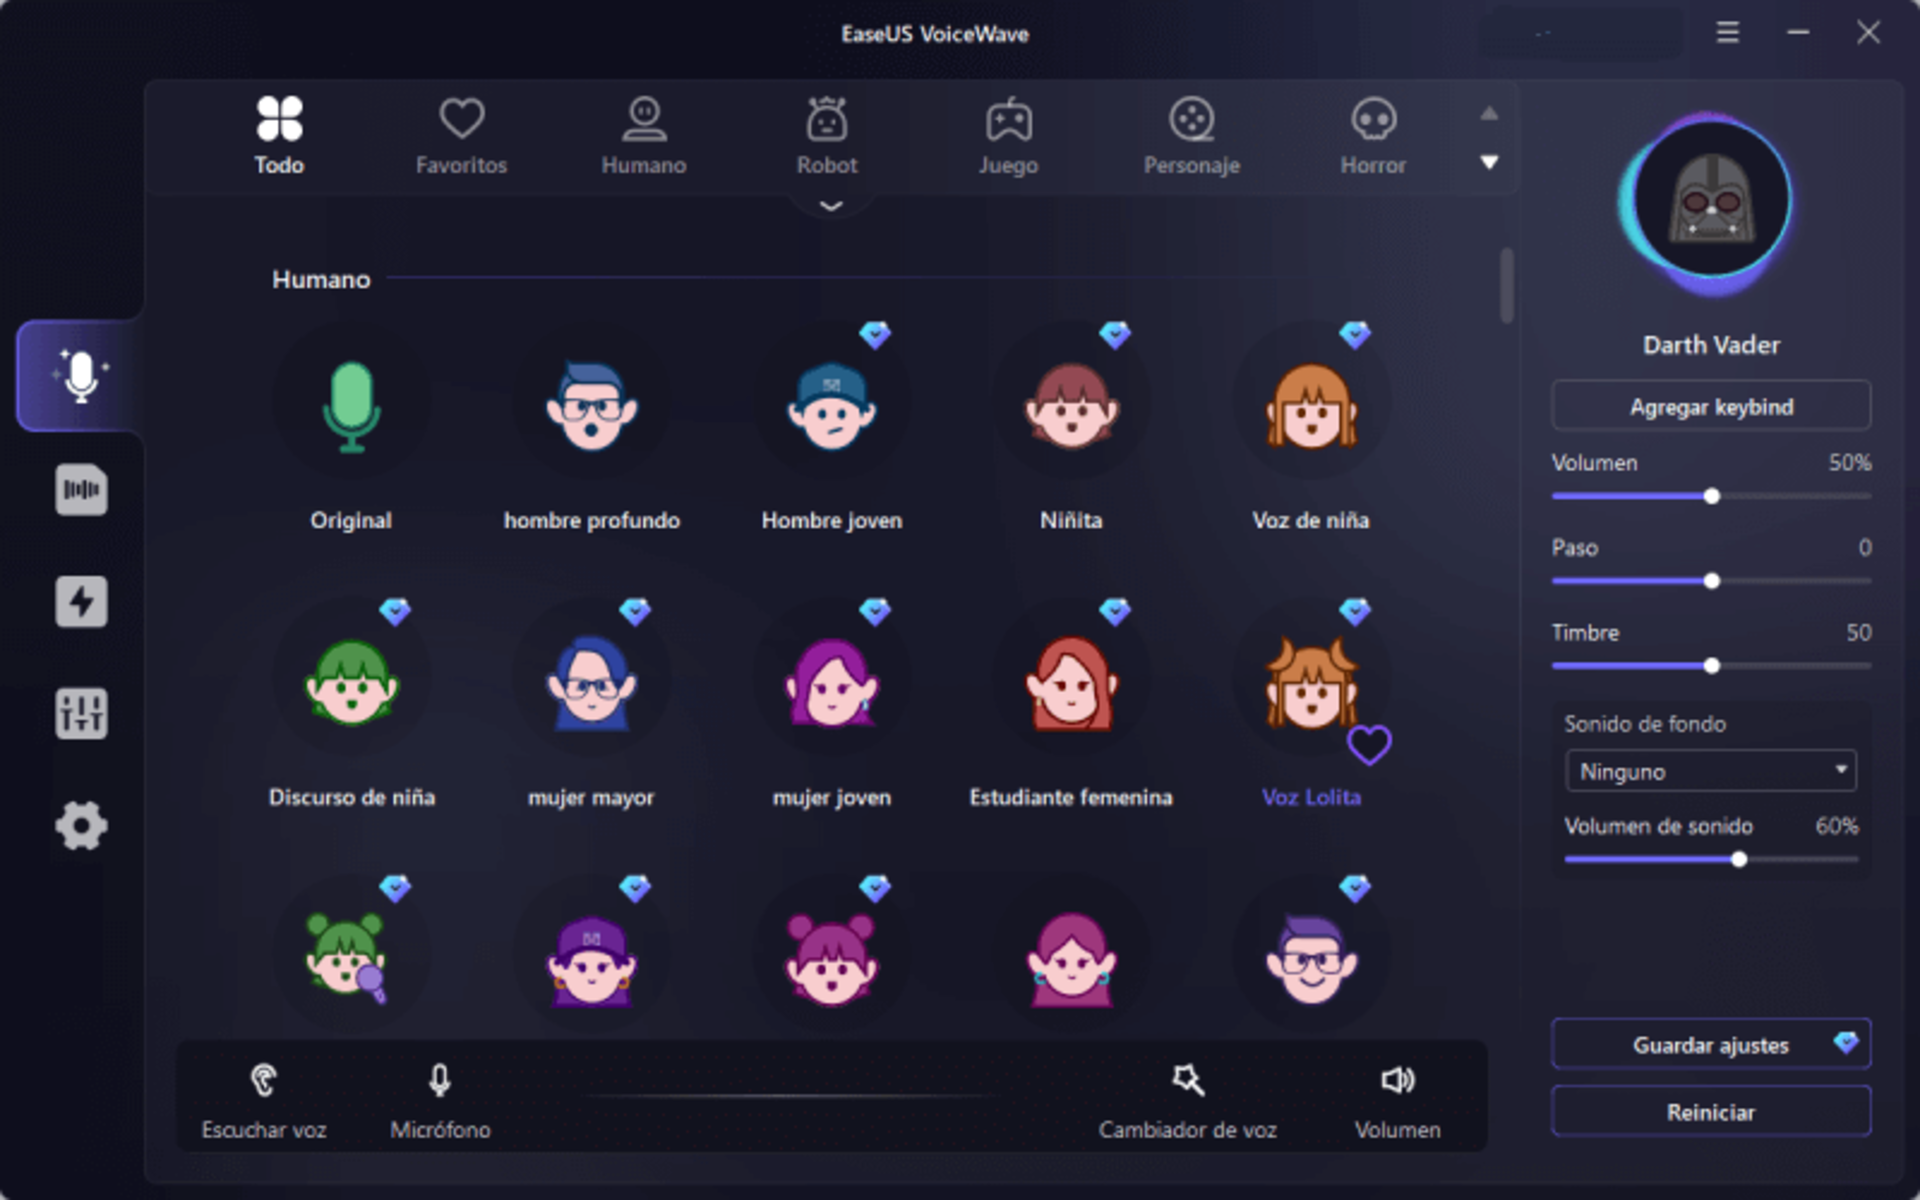The height and width of the screenshot is (1200, 1920).
Task: Open the hamburger menu in title bar
Action: [1728, 33]
